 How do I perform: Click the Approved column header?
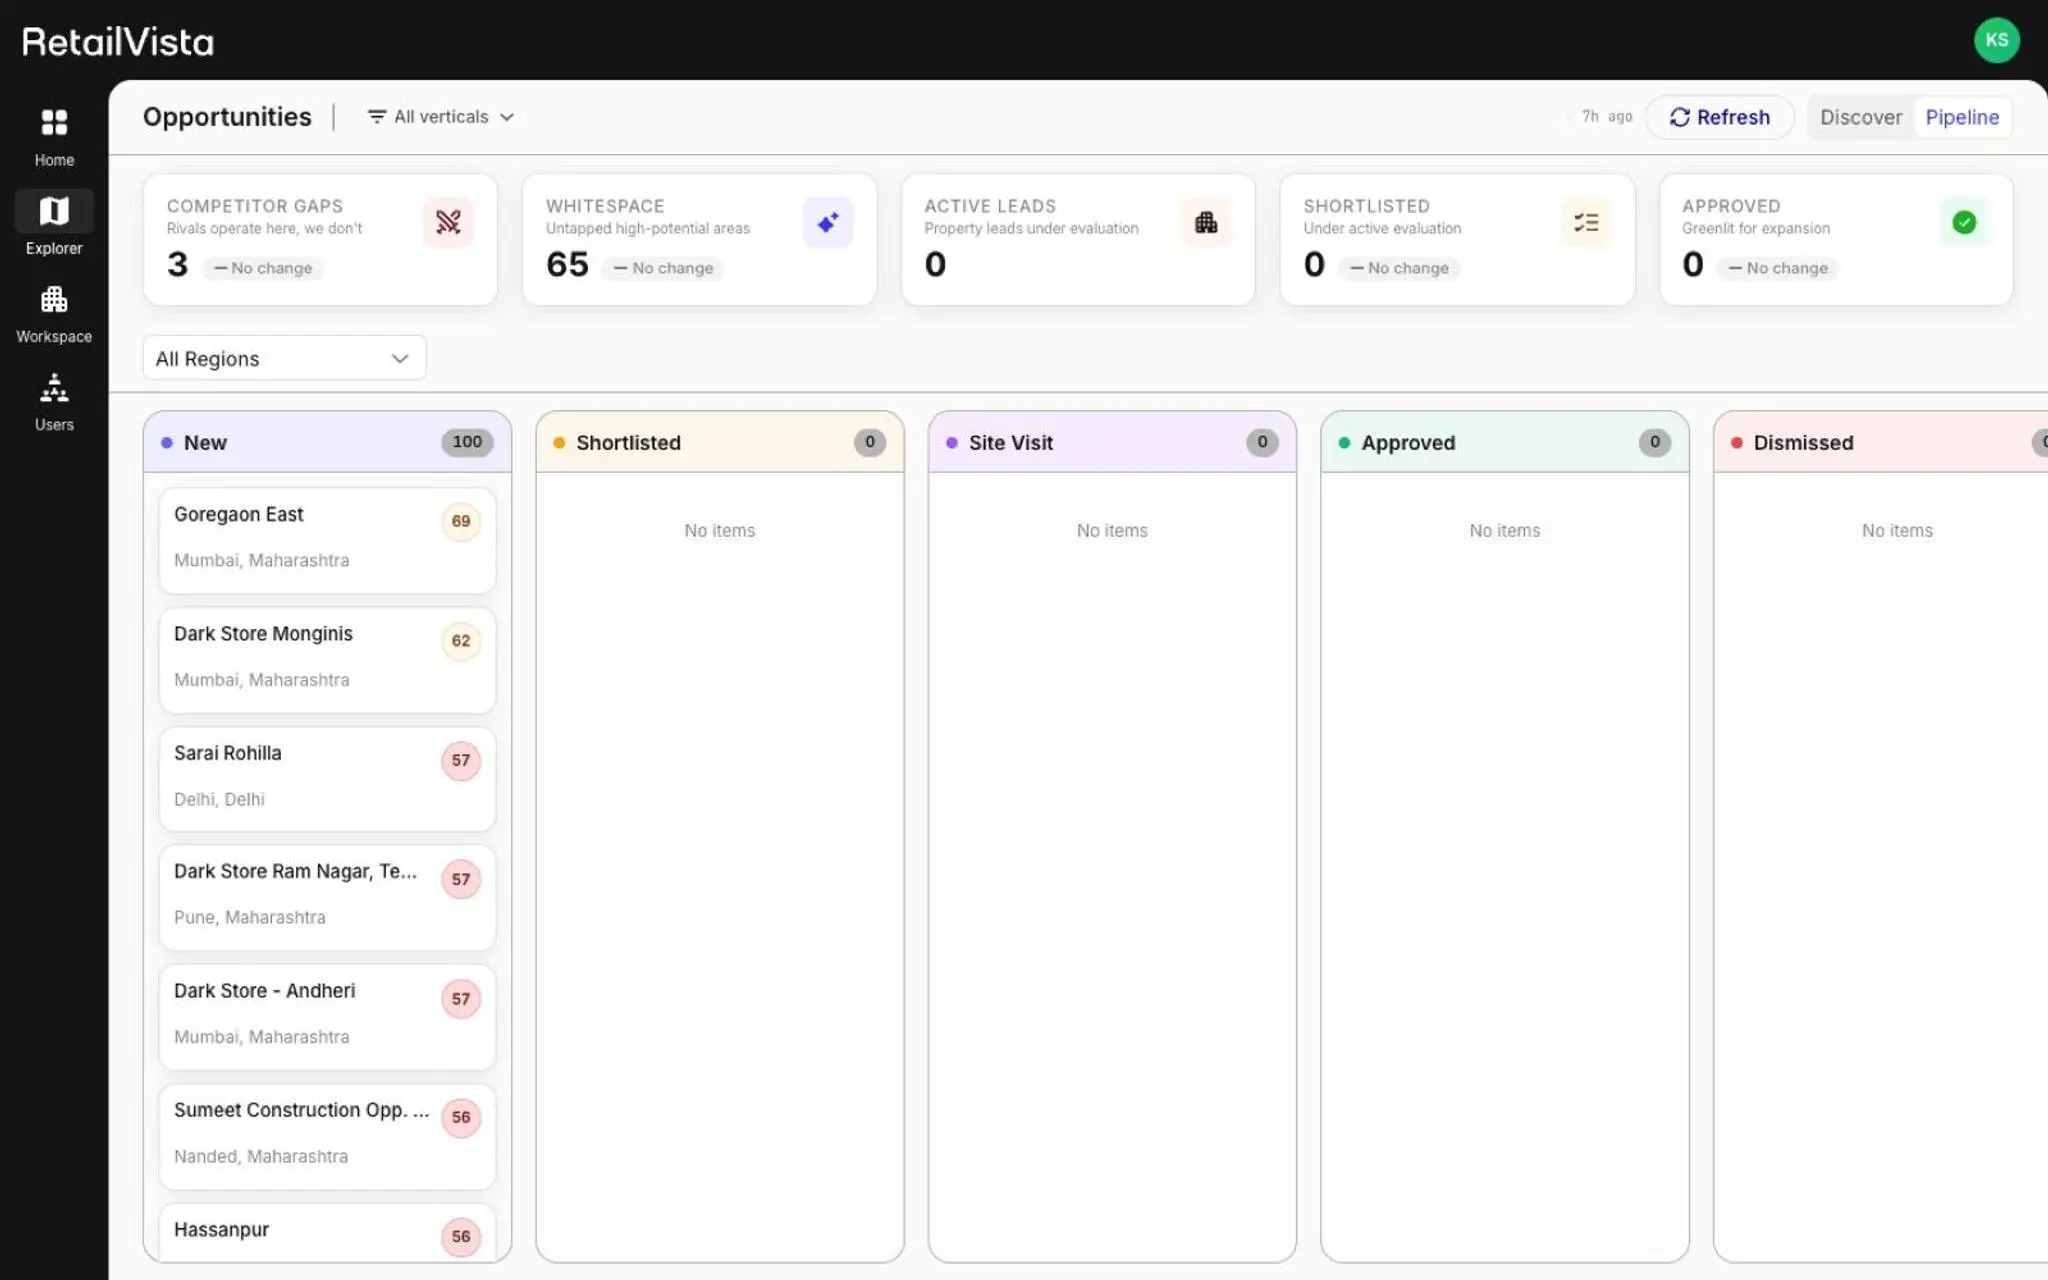(x=1505, y=442)
